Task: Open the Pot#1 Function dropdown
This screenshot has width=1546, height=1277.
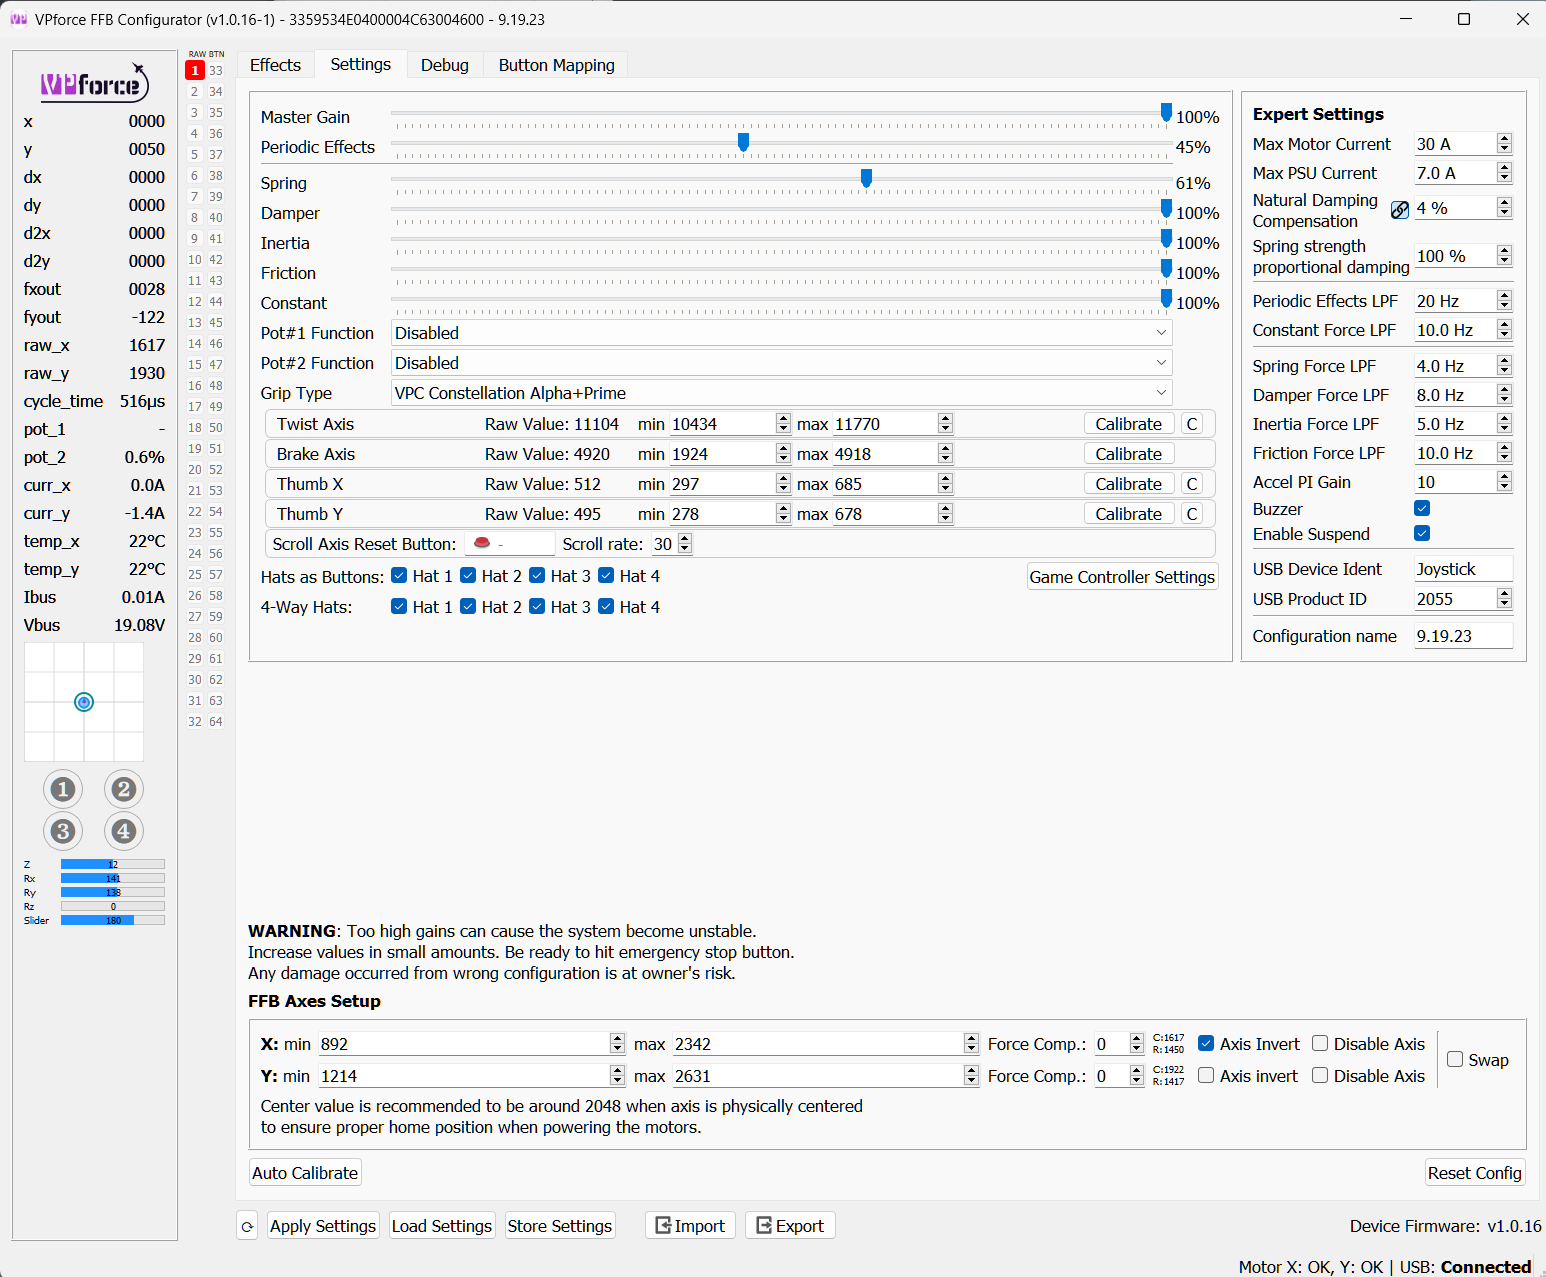Action: [781, 333]
